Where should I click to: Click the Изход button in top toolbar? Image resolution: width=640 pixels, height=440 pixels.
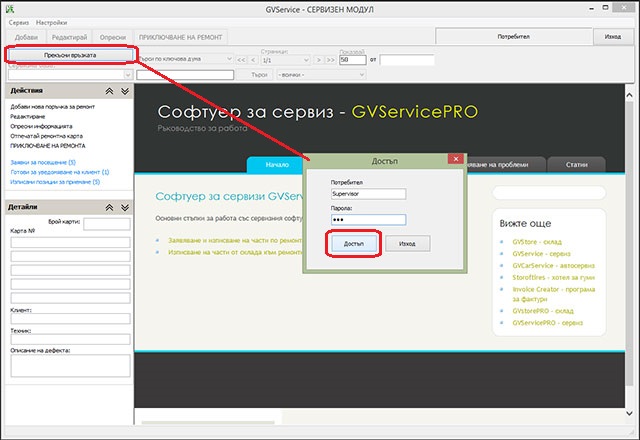pyautogui.click(x=613, y=36)
